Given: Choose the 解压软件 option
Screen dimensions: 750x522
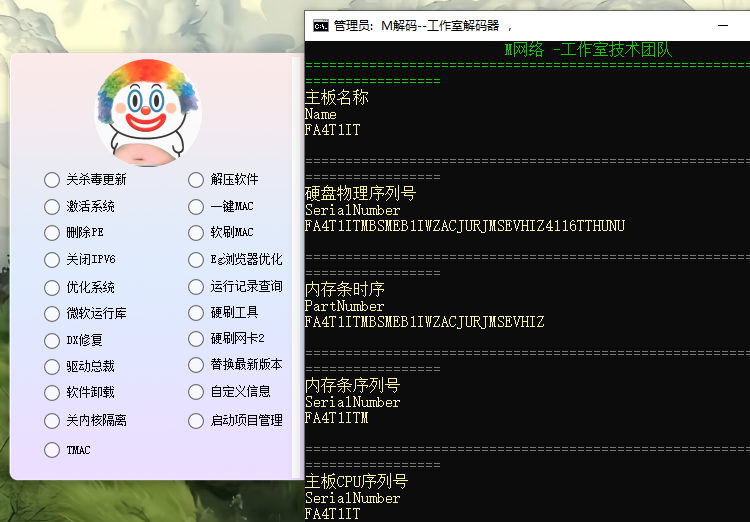Looking at the screenshot, I should [197, 180].
